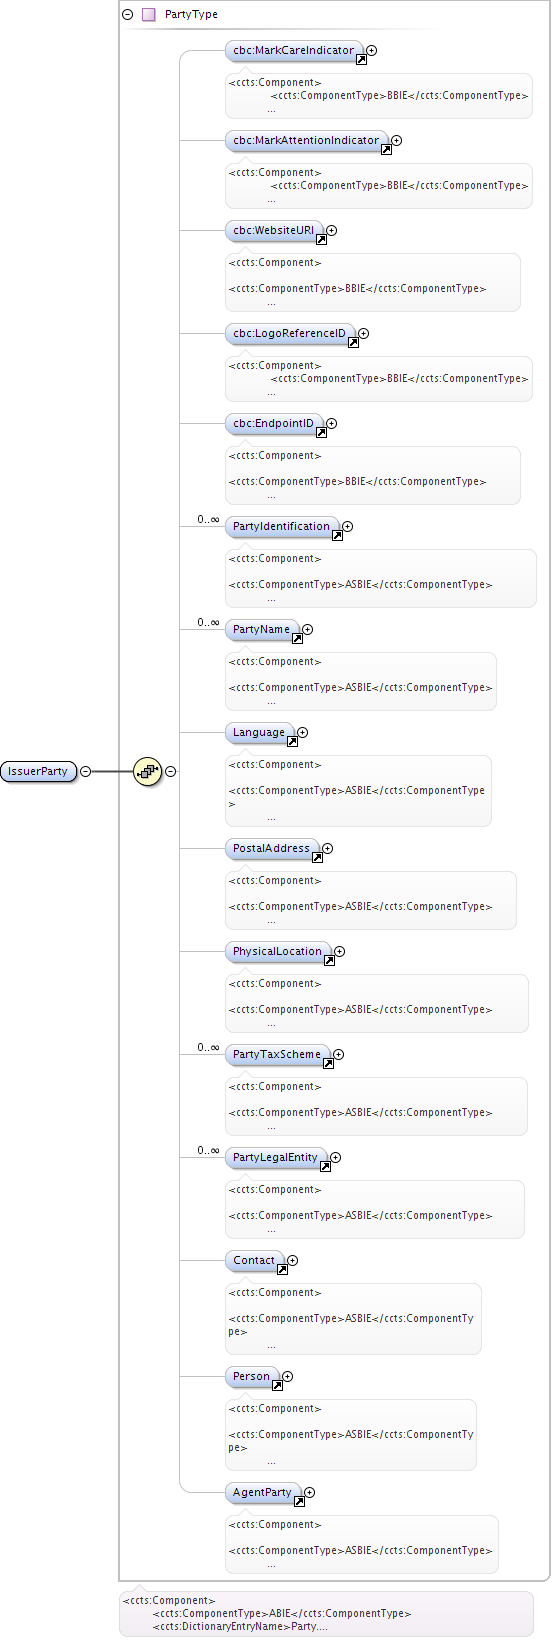Viewport: 552px width, 1640px height.
Task: Click reference arrow icon on PartyIdentification
Action: coord(337,536)
